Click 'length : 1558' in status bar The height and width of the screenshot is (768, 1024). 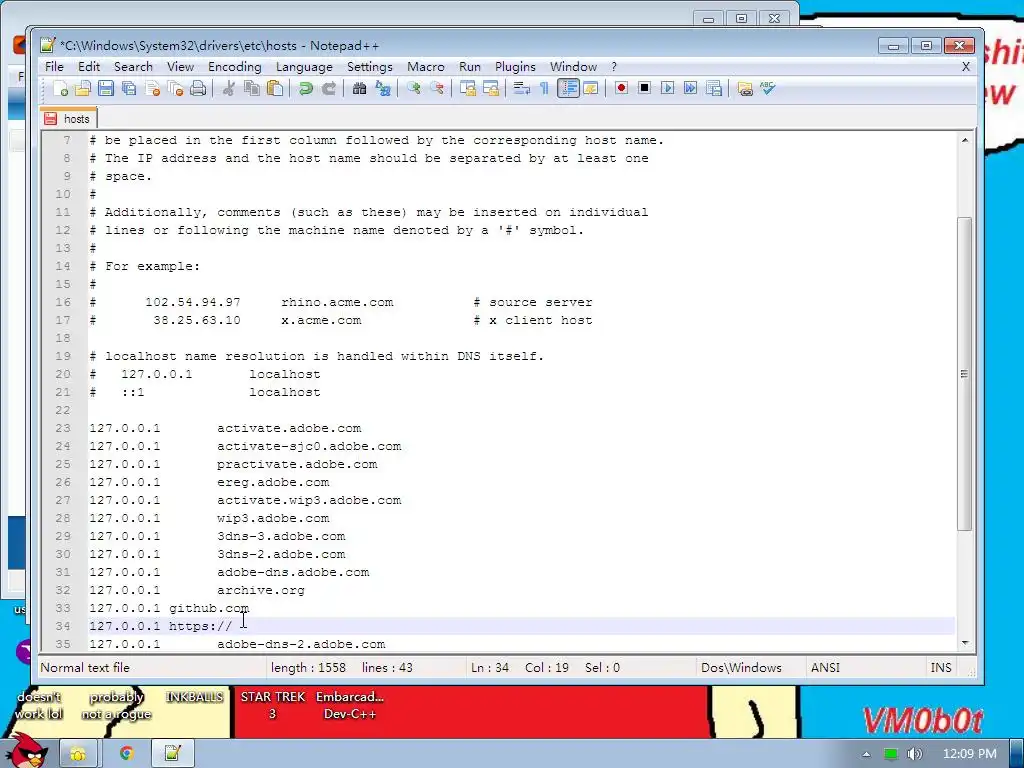(308, 667)
